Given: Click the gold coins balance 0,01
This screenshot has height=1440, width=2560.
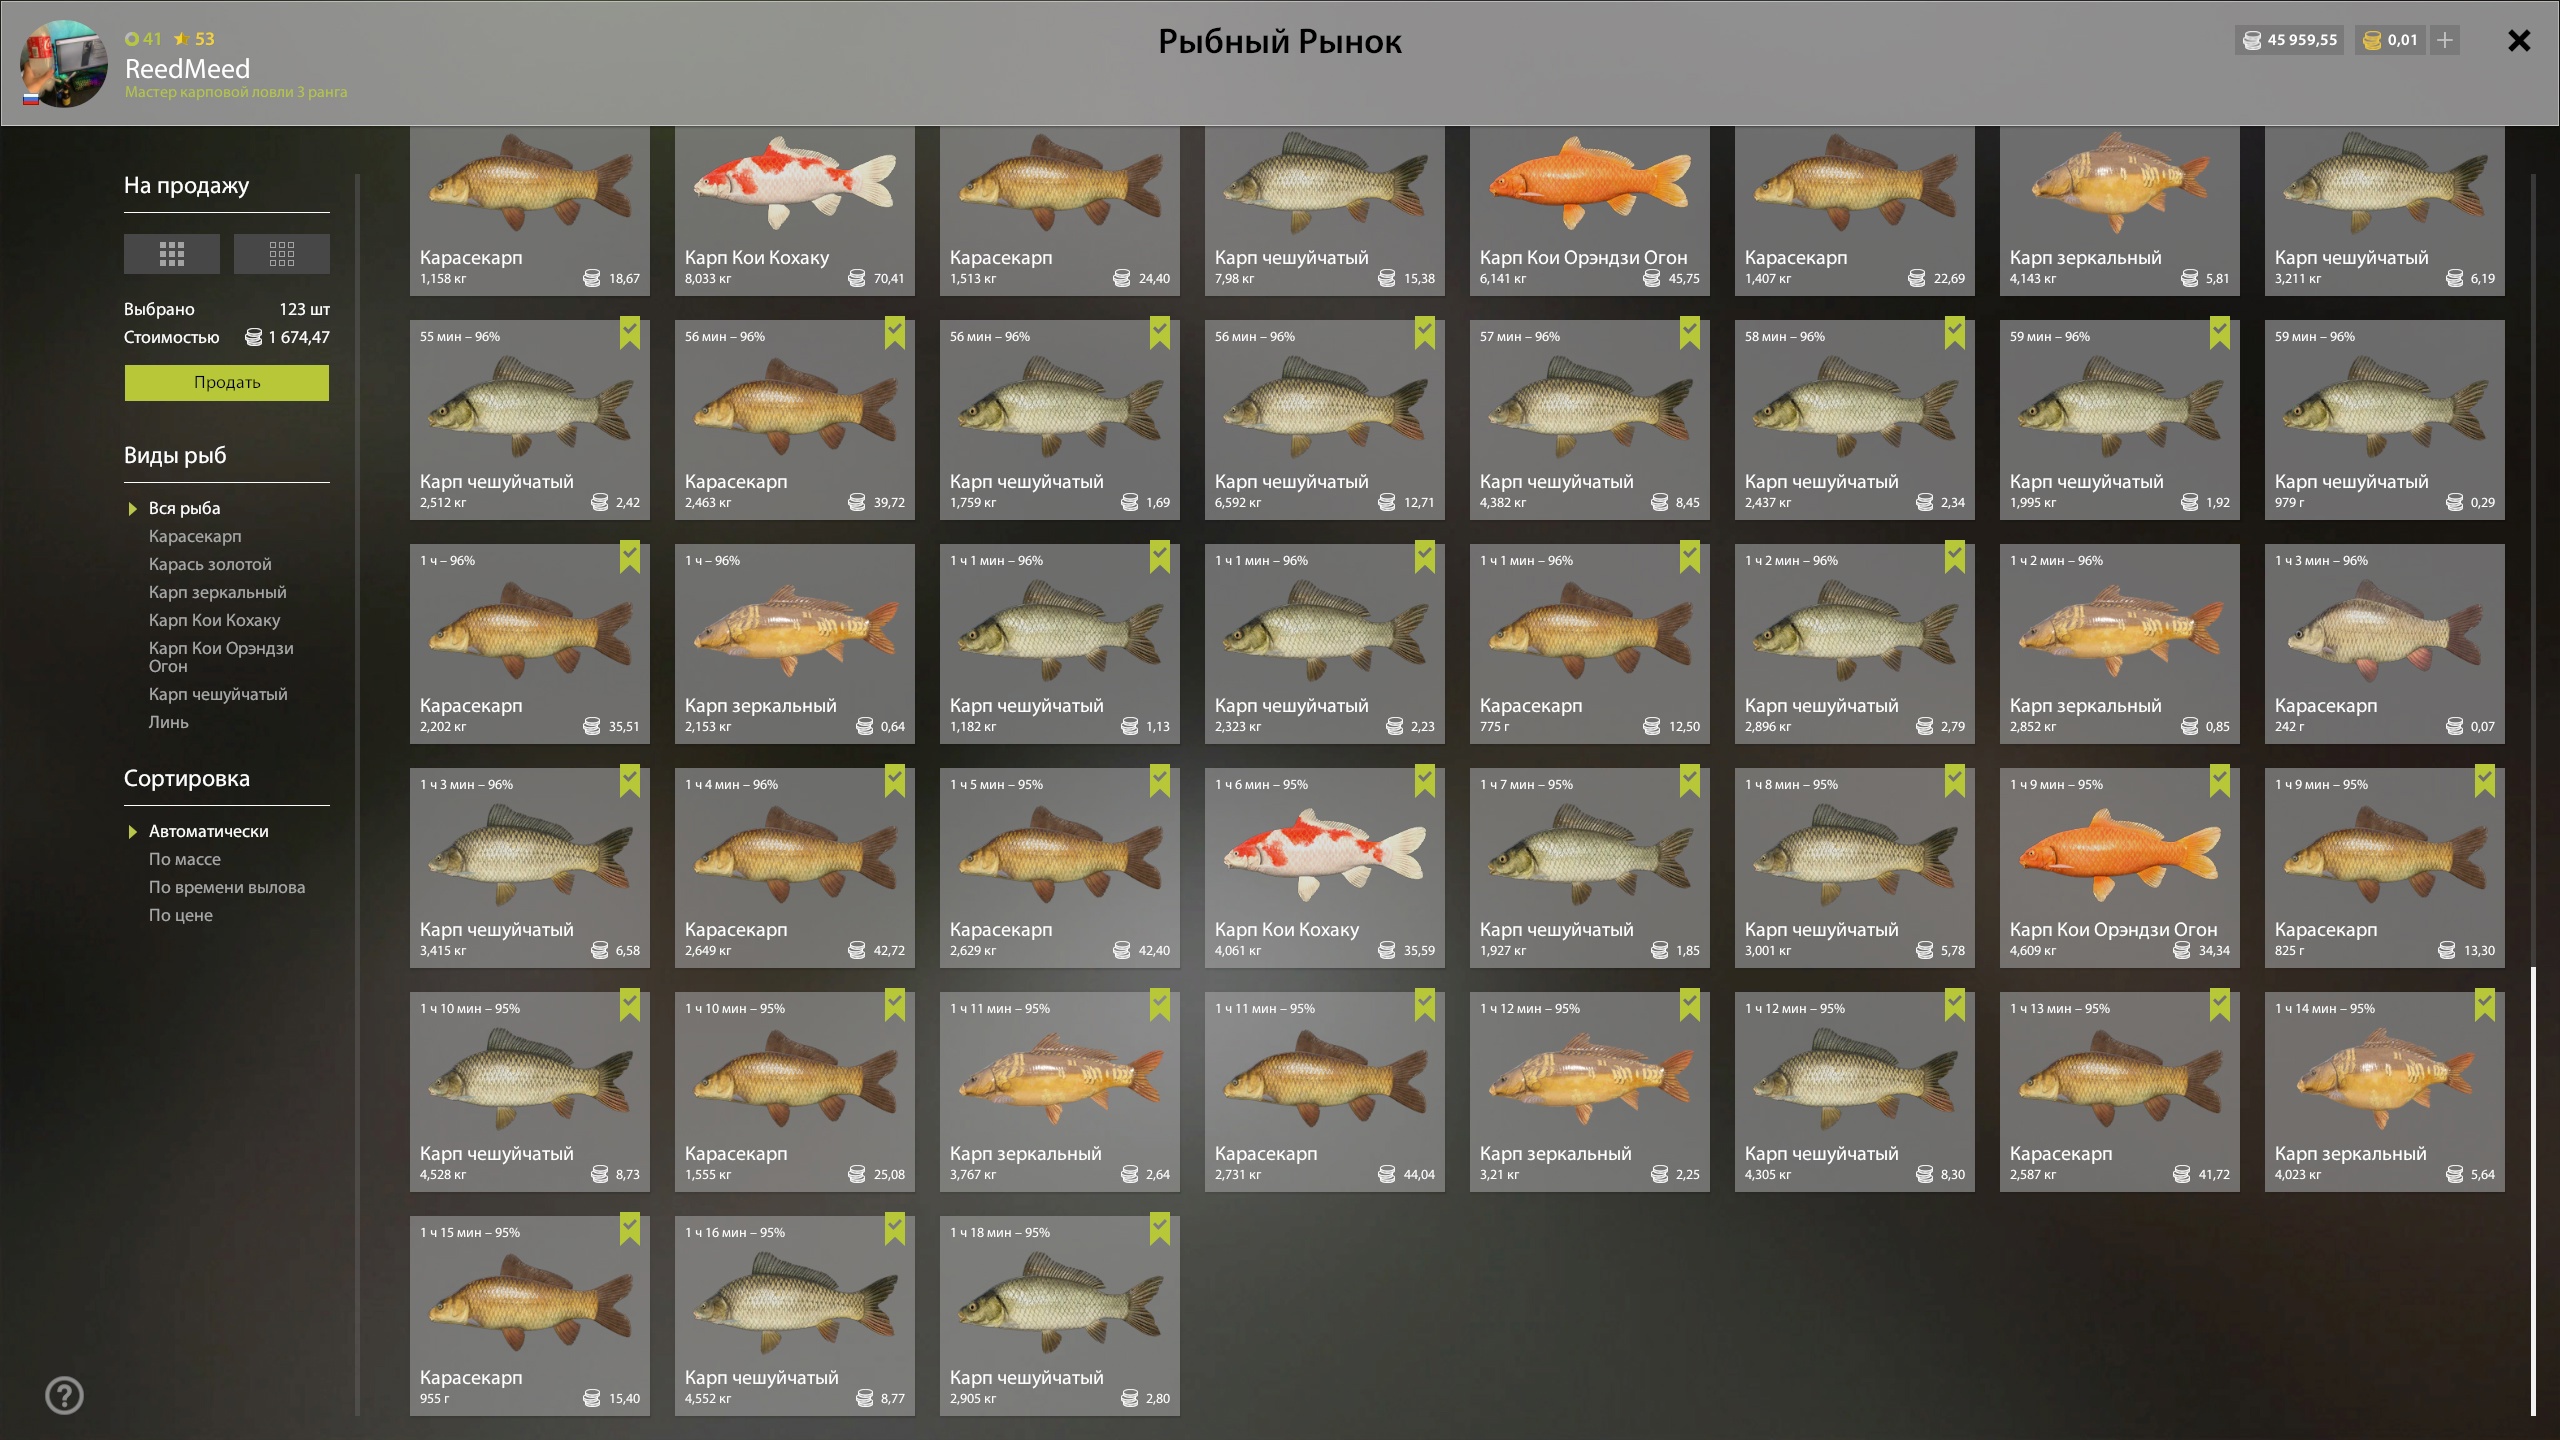Looking at the screenshot, I should coord(2390,40).
